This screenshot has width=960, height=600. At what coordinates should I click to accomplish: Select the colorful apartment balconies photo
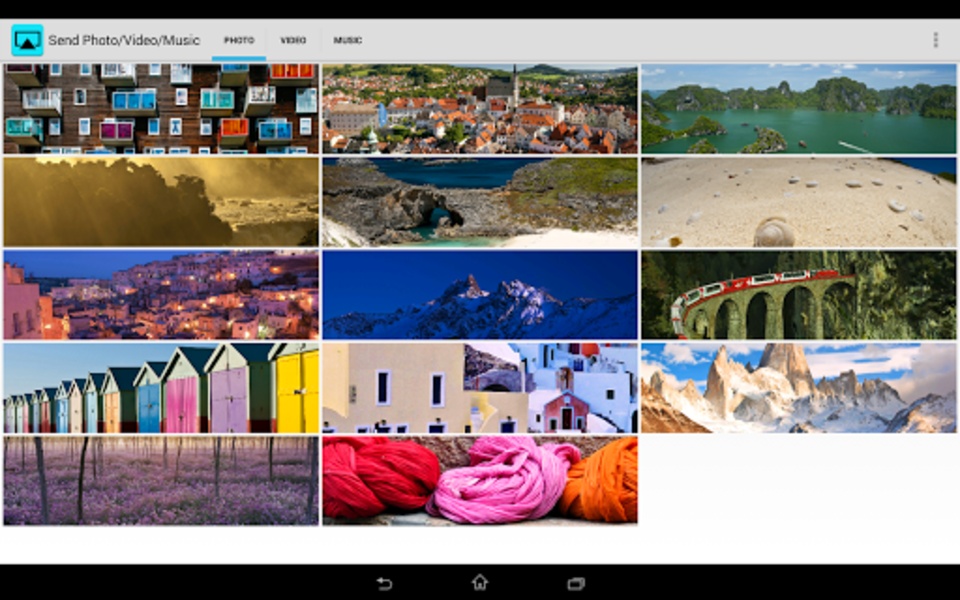(x=161, y=108)
